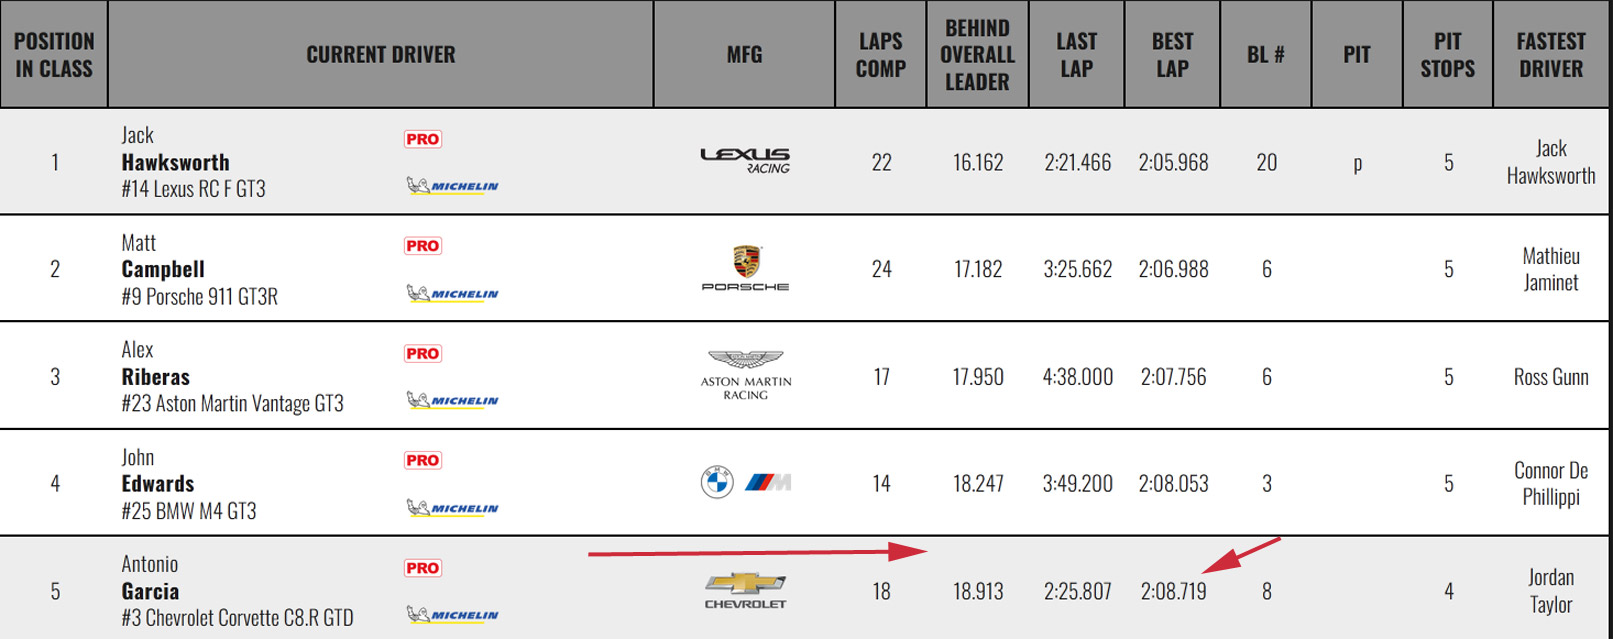
Task: Click the Michelin logo in Matt Campbell's row
Action: 453,293
